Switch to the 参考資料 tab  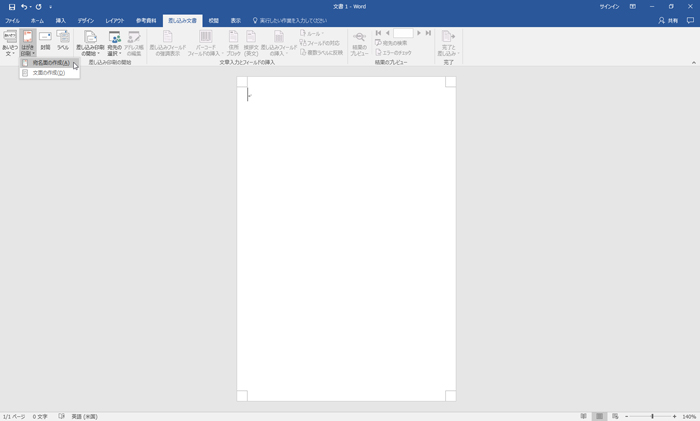tap(147, 20)
